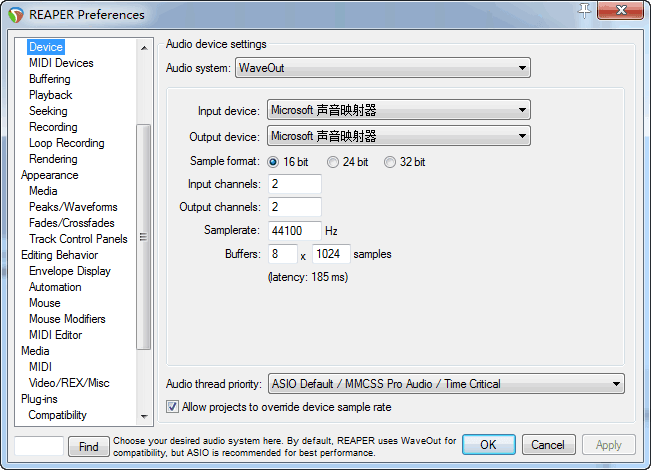Screen dimensions: 651x470
Task: Open the Audio thread priority dropdown
Action: point(446,384)
